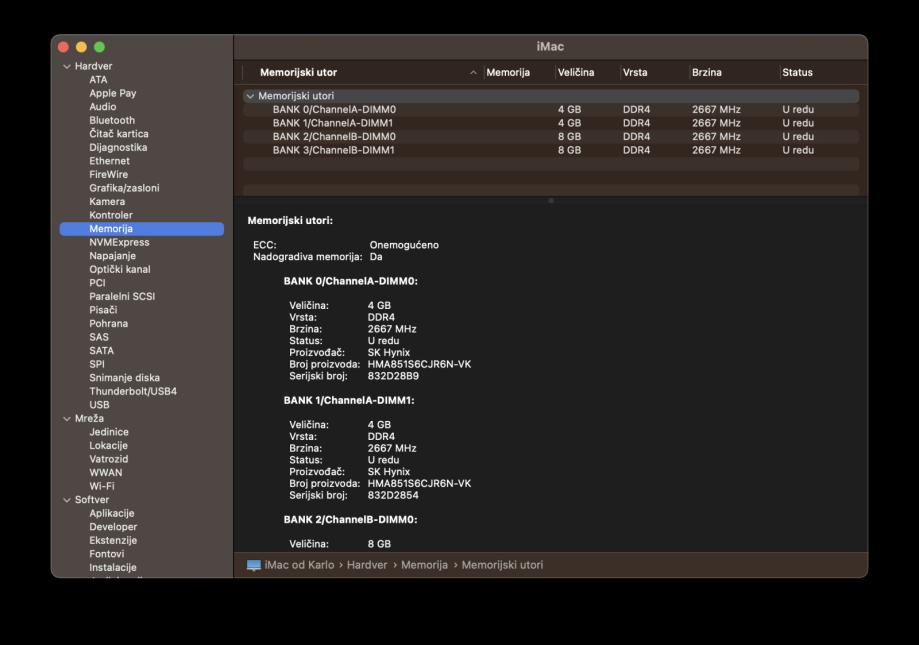Sort the table by Veličina column
919x645 pixels.
pyautogui.click(x=576, y=73)
